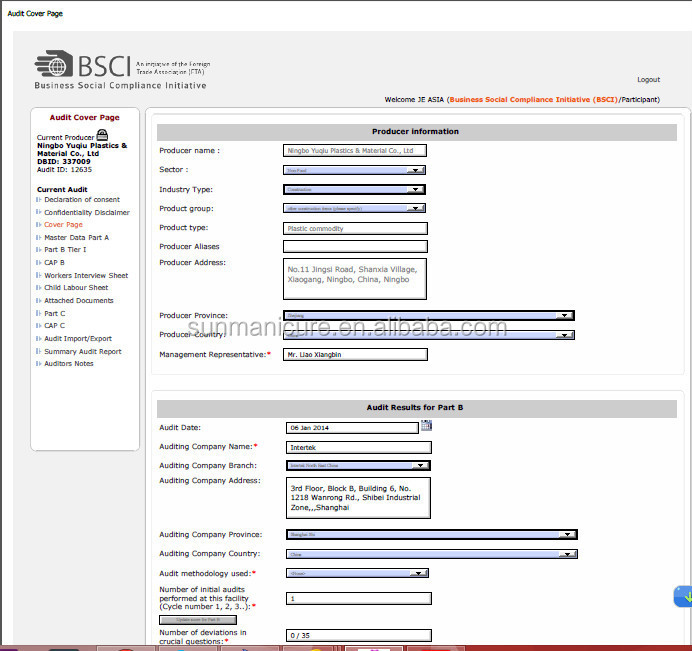Click Business Social Compliance Initiative (BSCI) link

(x=533, y=99)
